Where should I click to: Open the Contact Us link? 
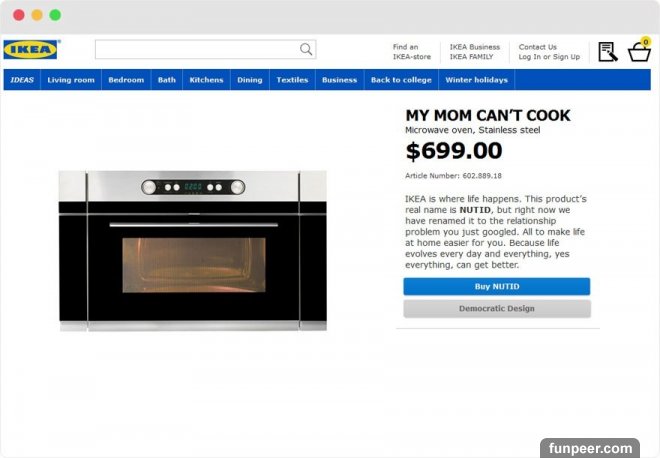pyautogui.click(x=538, y=47)
